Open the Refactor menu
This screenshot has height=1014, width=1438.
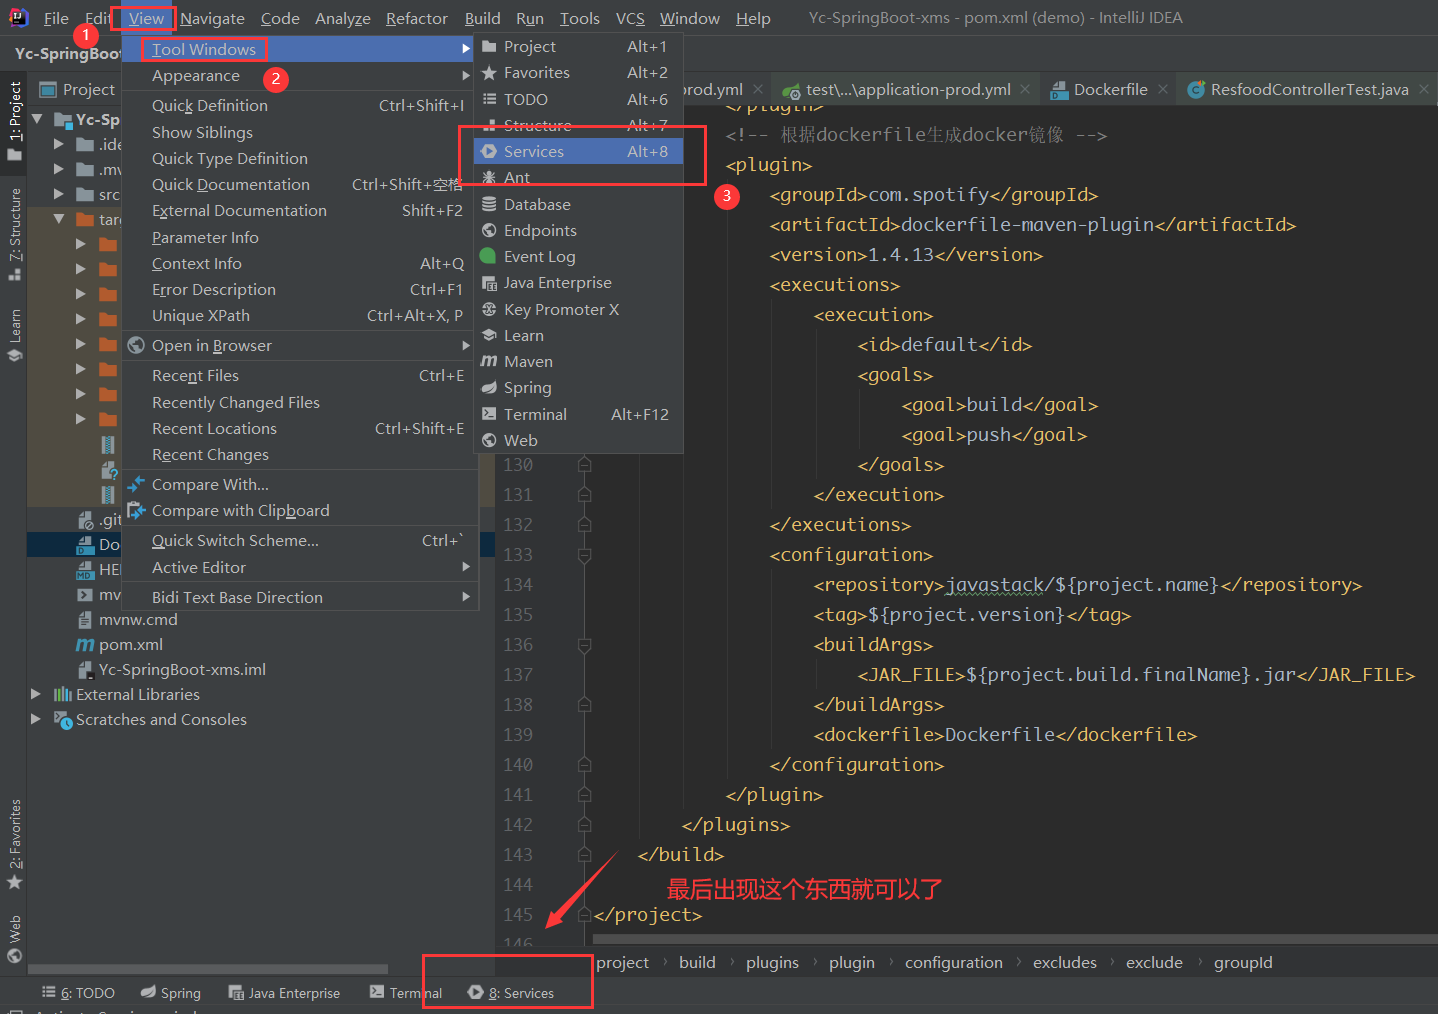pos(416,18)
